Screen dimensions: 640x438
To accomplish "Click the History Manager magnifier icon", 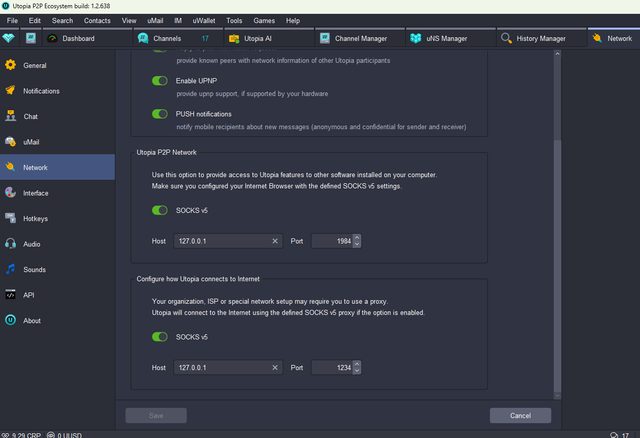I will [x=506, y=38].
